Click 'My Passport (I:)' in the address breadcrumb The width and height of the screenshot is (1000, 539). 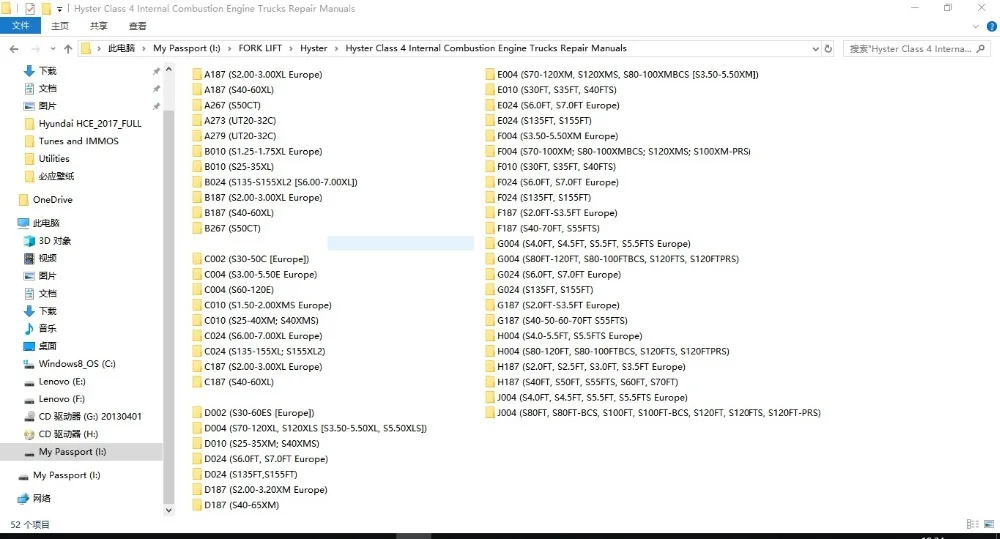tap(186, 48)
